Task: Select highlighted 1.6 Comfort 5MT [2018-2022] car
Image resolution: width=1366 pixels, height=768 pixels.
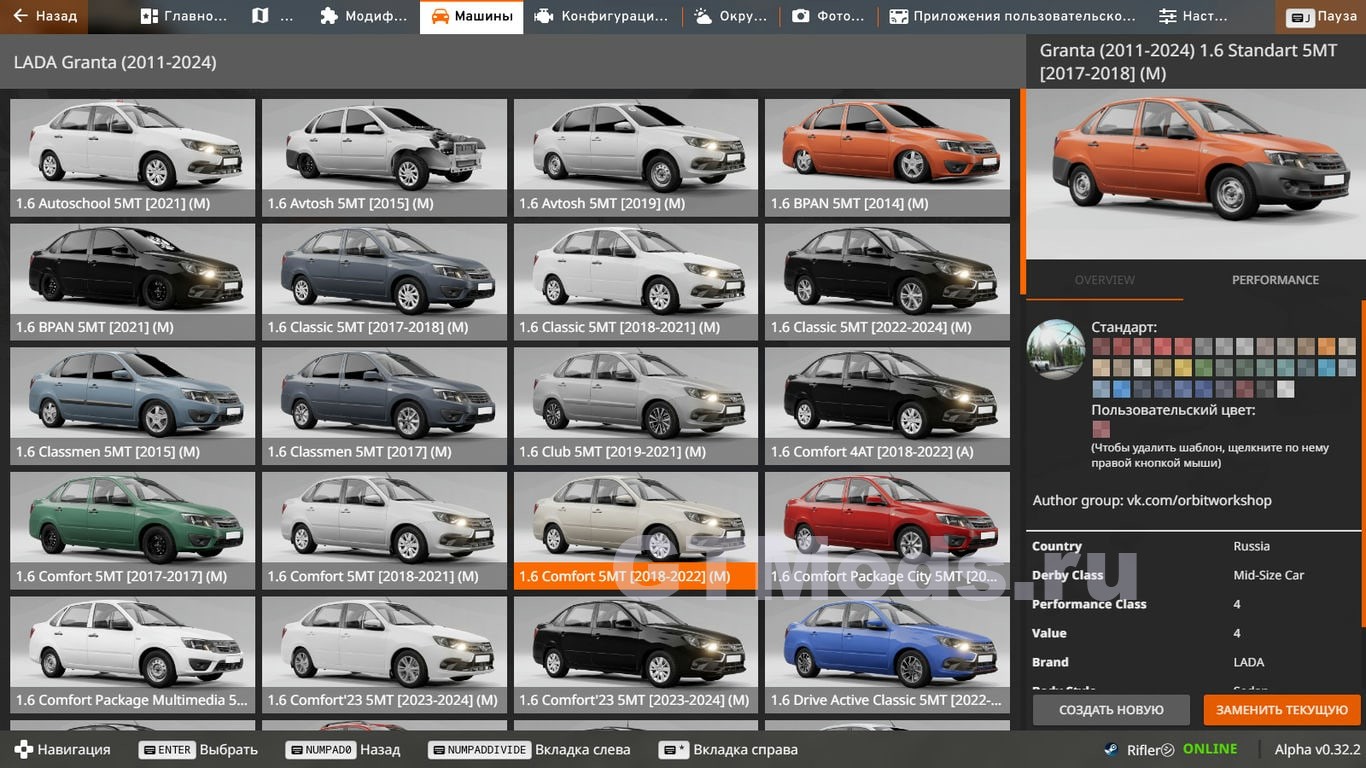Action: tap(636, 530)
